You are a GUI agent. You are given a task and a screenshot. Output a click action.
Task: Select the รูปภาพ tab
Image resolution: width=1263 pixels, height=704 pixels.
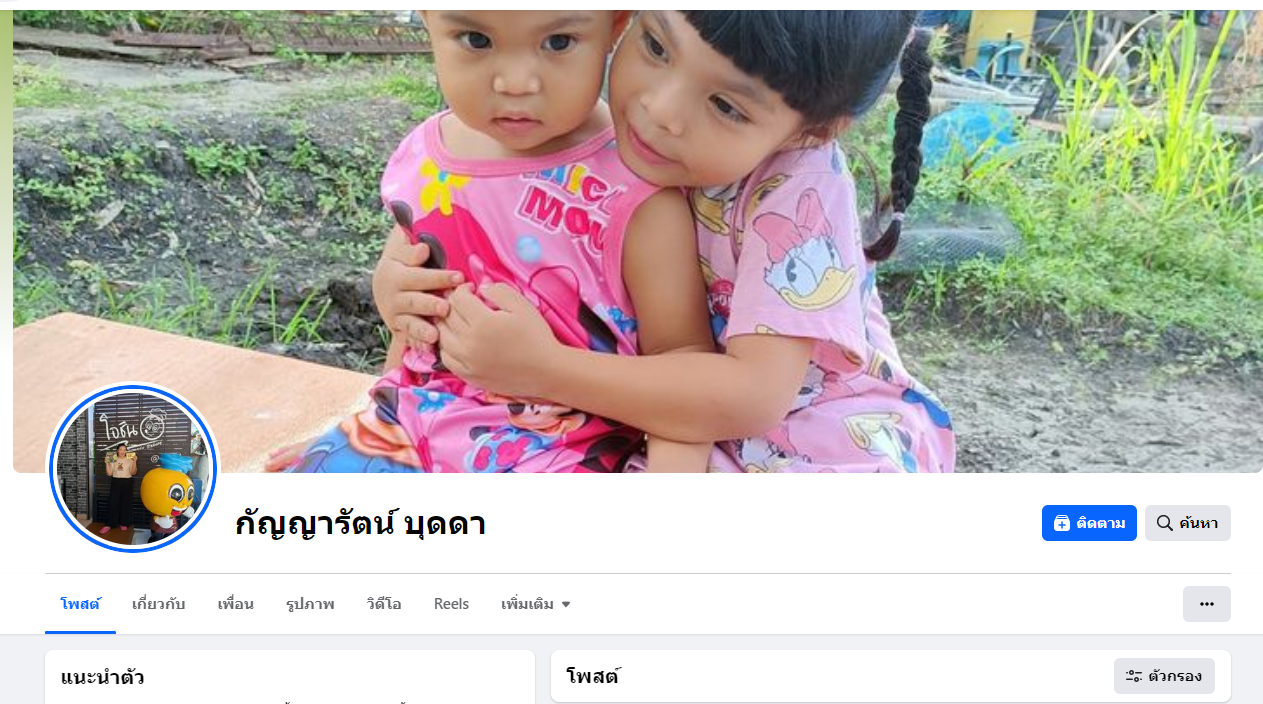(310, 604)
